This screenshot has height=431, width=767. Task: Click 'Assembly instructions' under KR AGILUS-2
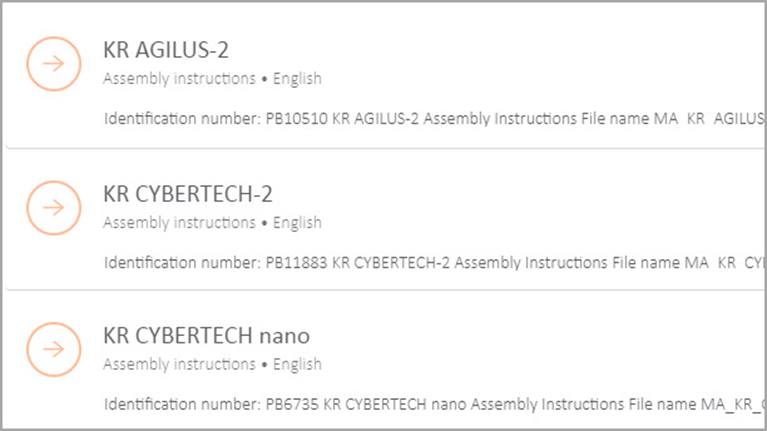click(179, 79)
